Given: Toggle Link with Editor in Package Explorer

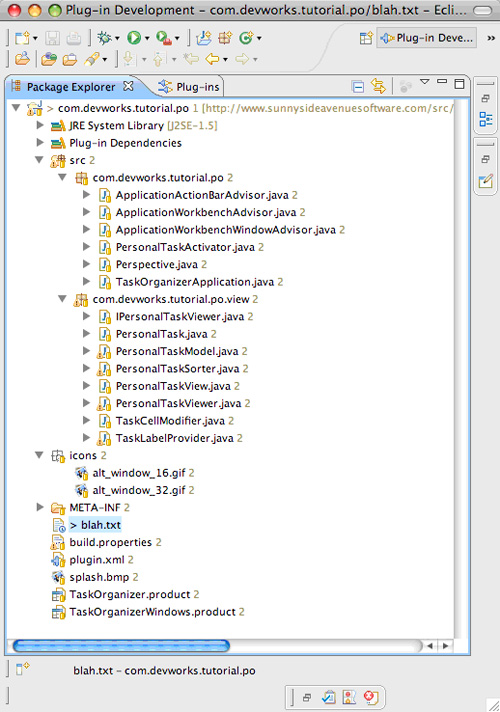Looking at the screenshot, I should click(x=378, y=86).
